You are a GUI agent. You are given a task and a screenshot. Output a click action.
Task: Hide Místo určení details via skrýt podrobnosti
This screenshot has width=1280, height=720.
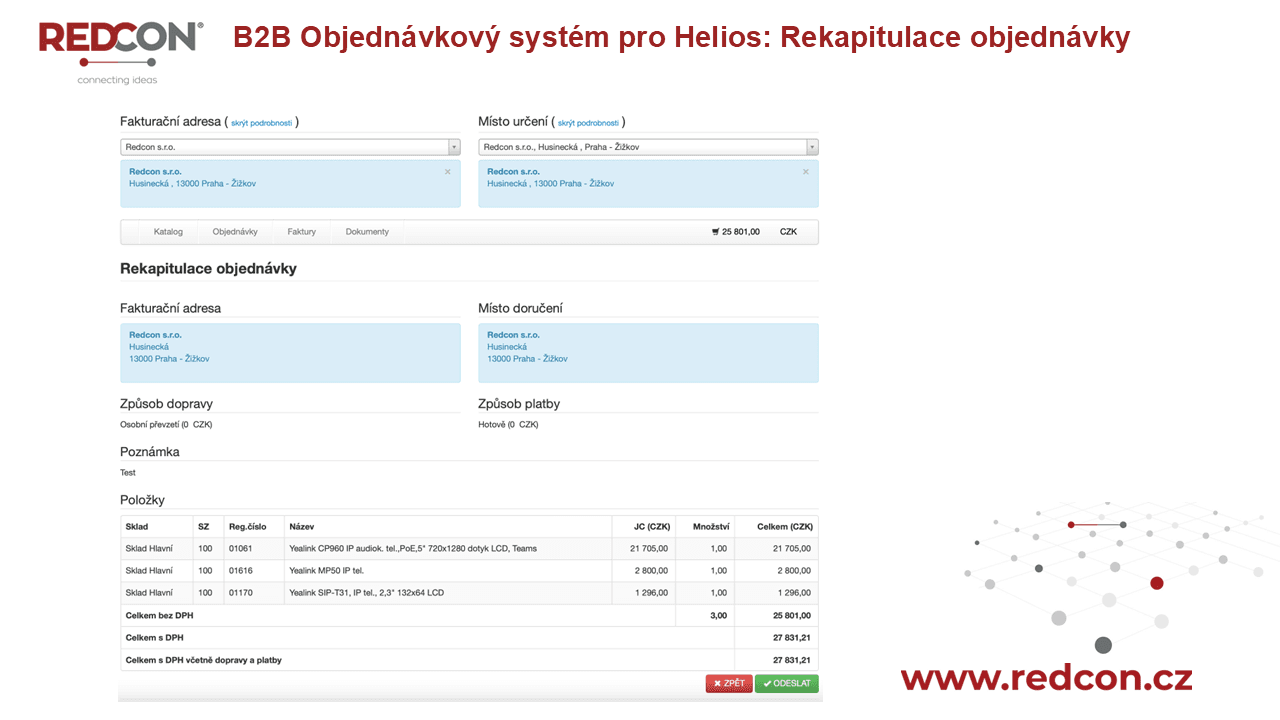click(587, 123)
